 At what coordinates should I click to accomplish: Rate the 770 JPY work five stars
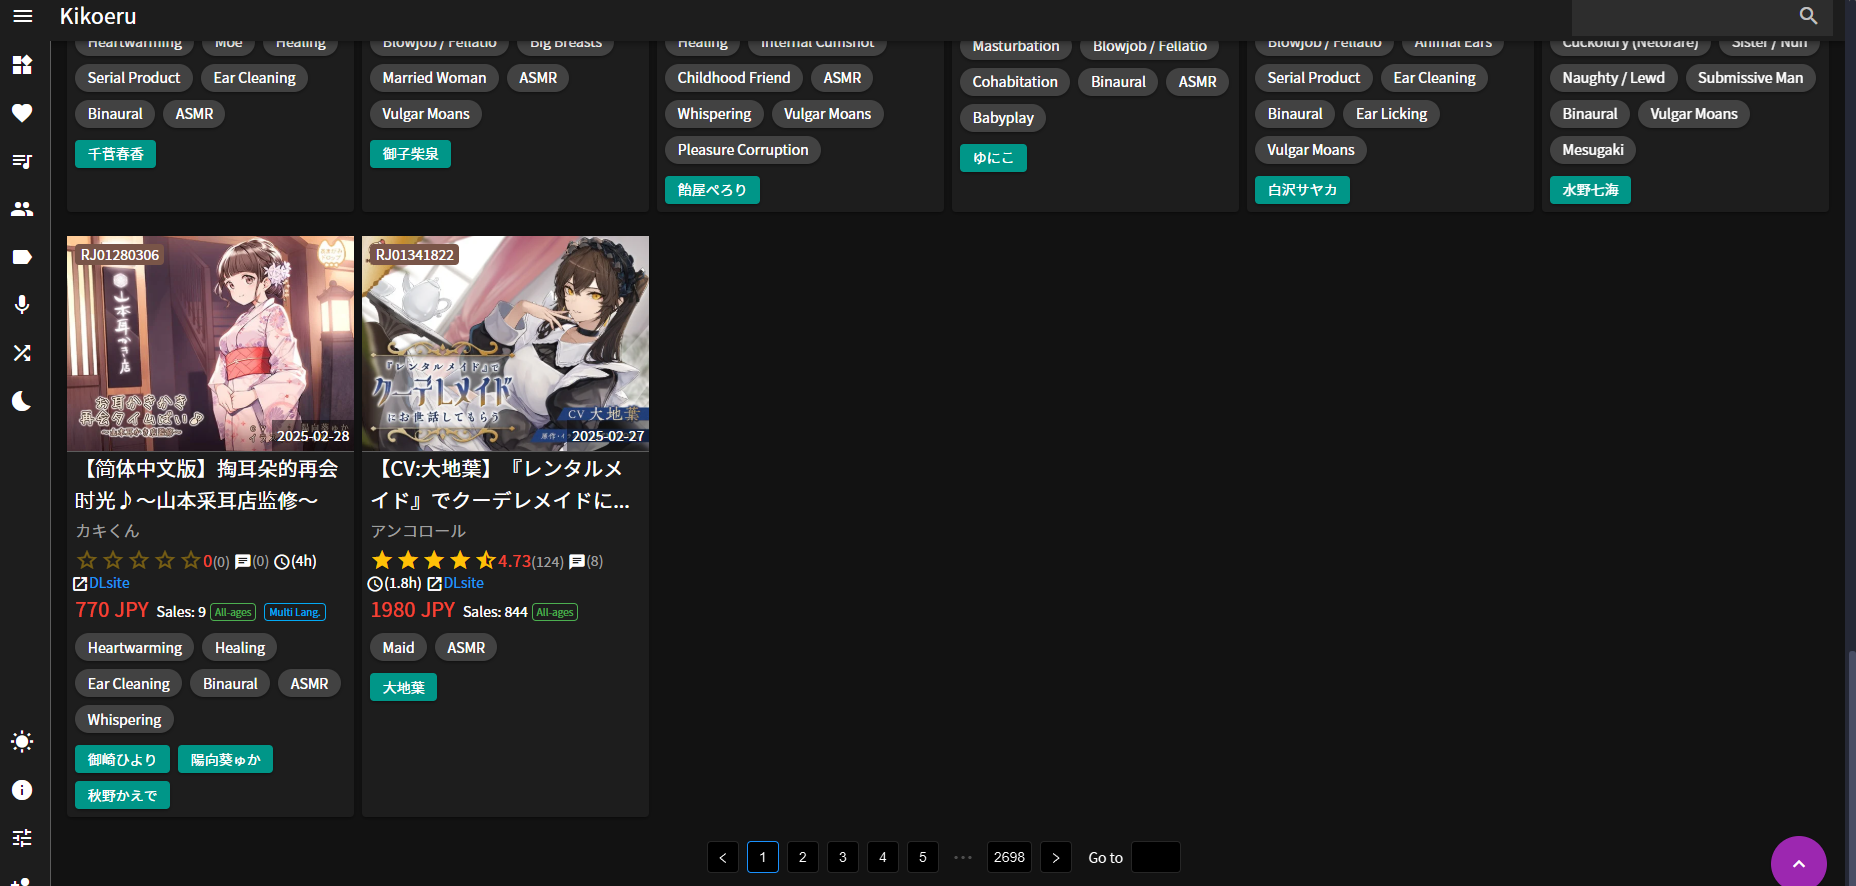click(x=191, y=560)
